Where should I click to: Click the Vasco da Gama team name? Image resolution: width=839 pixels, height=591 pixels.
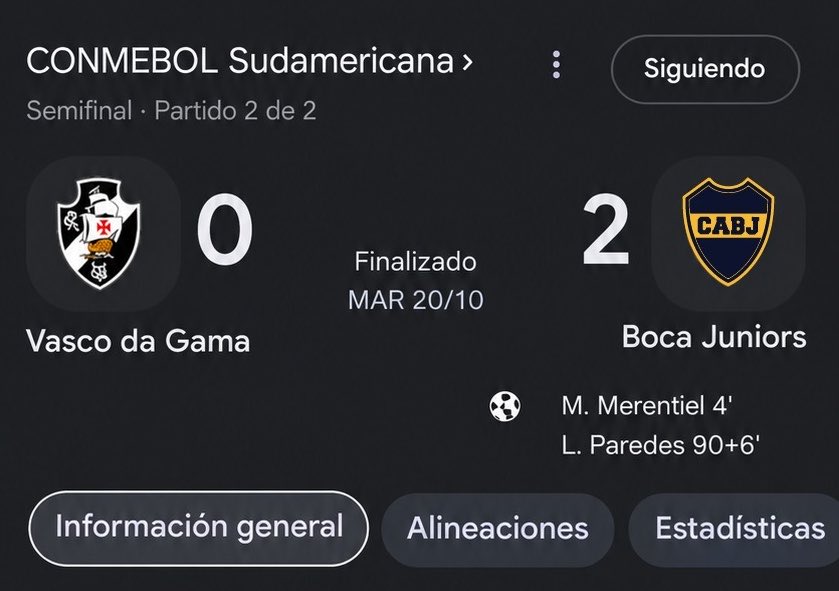coord(138,341)
